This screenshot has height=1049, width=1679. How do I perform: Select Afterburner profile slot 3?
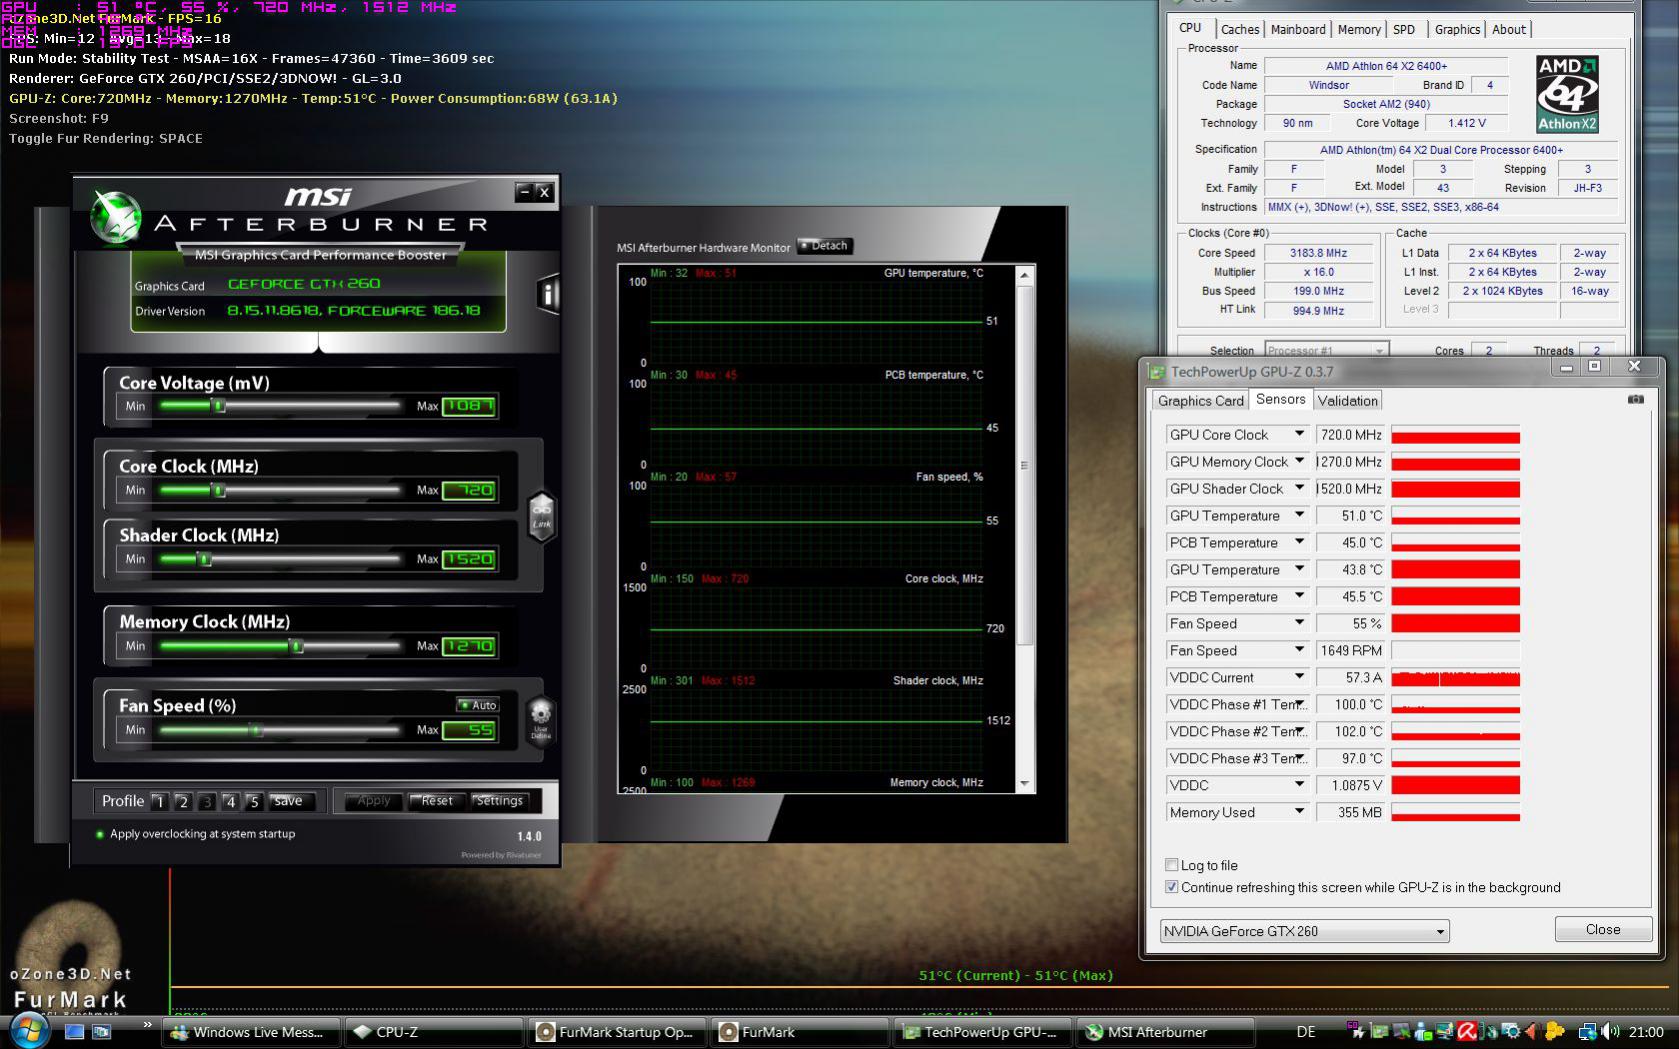pyautogui.click(x=207, y=801)
